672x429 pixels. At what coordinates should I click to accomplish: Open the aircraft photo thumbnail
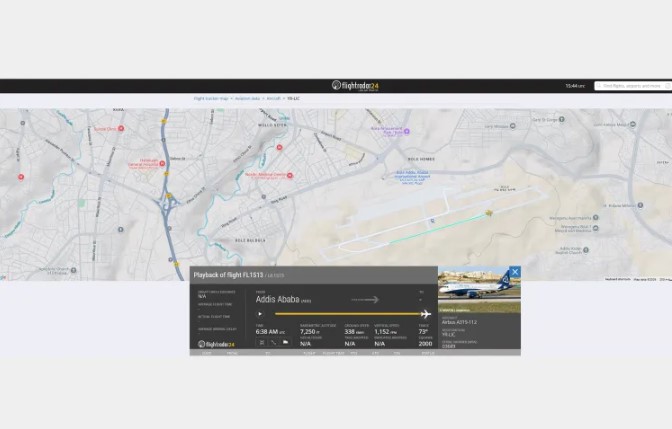476,291
